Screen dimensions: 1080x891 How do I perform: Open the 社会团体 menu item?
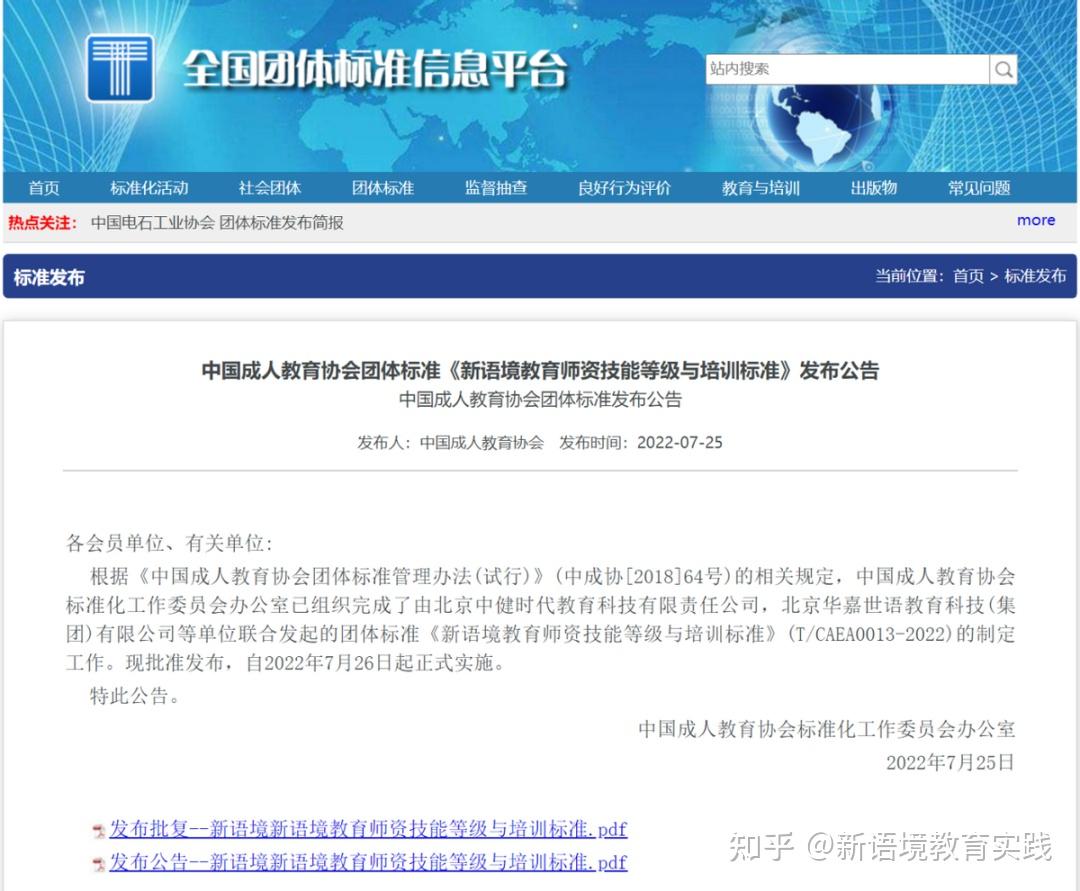(x=269, y=188)
